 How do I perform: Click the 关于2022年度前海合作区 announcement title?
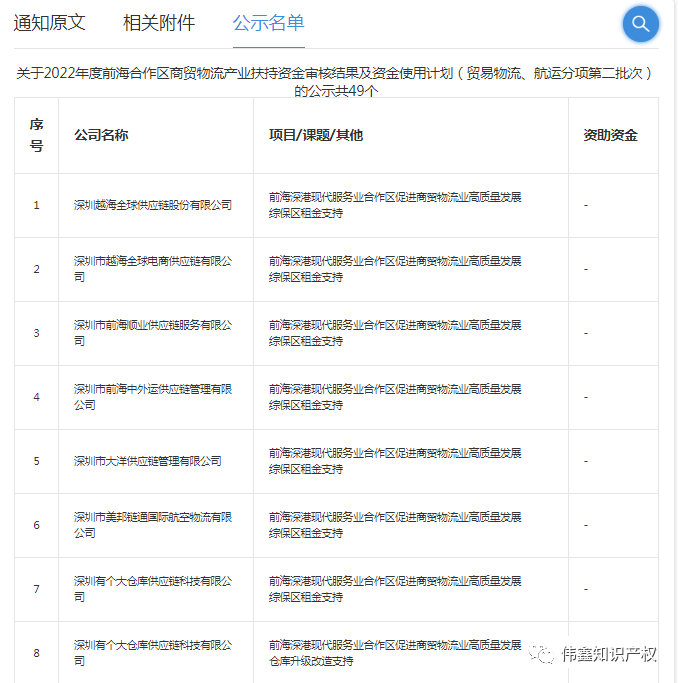pos(335,82)
